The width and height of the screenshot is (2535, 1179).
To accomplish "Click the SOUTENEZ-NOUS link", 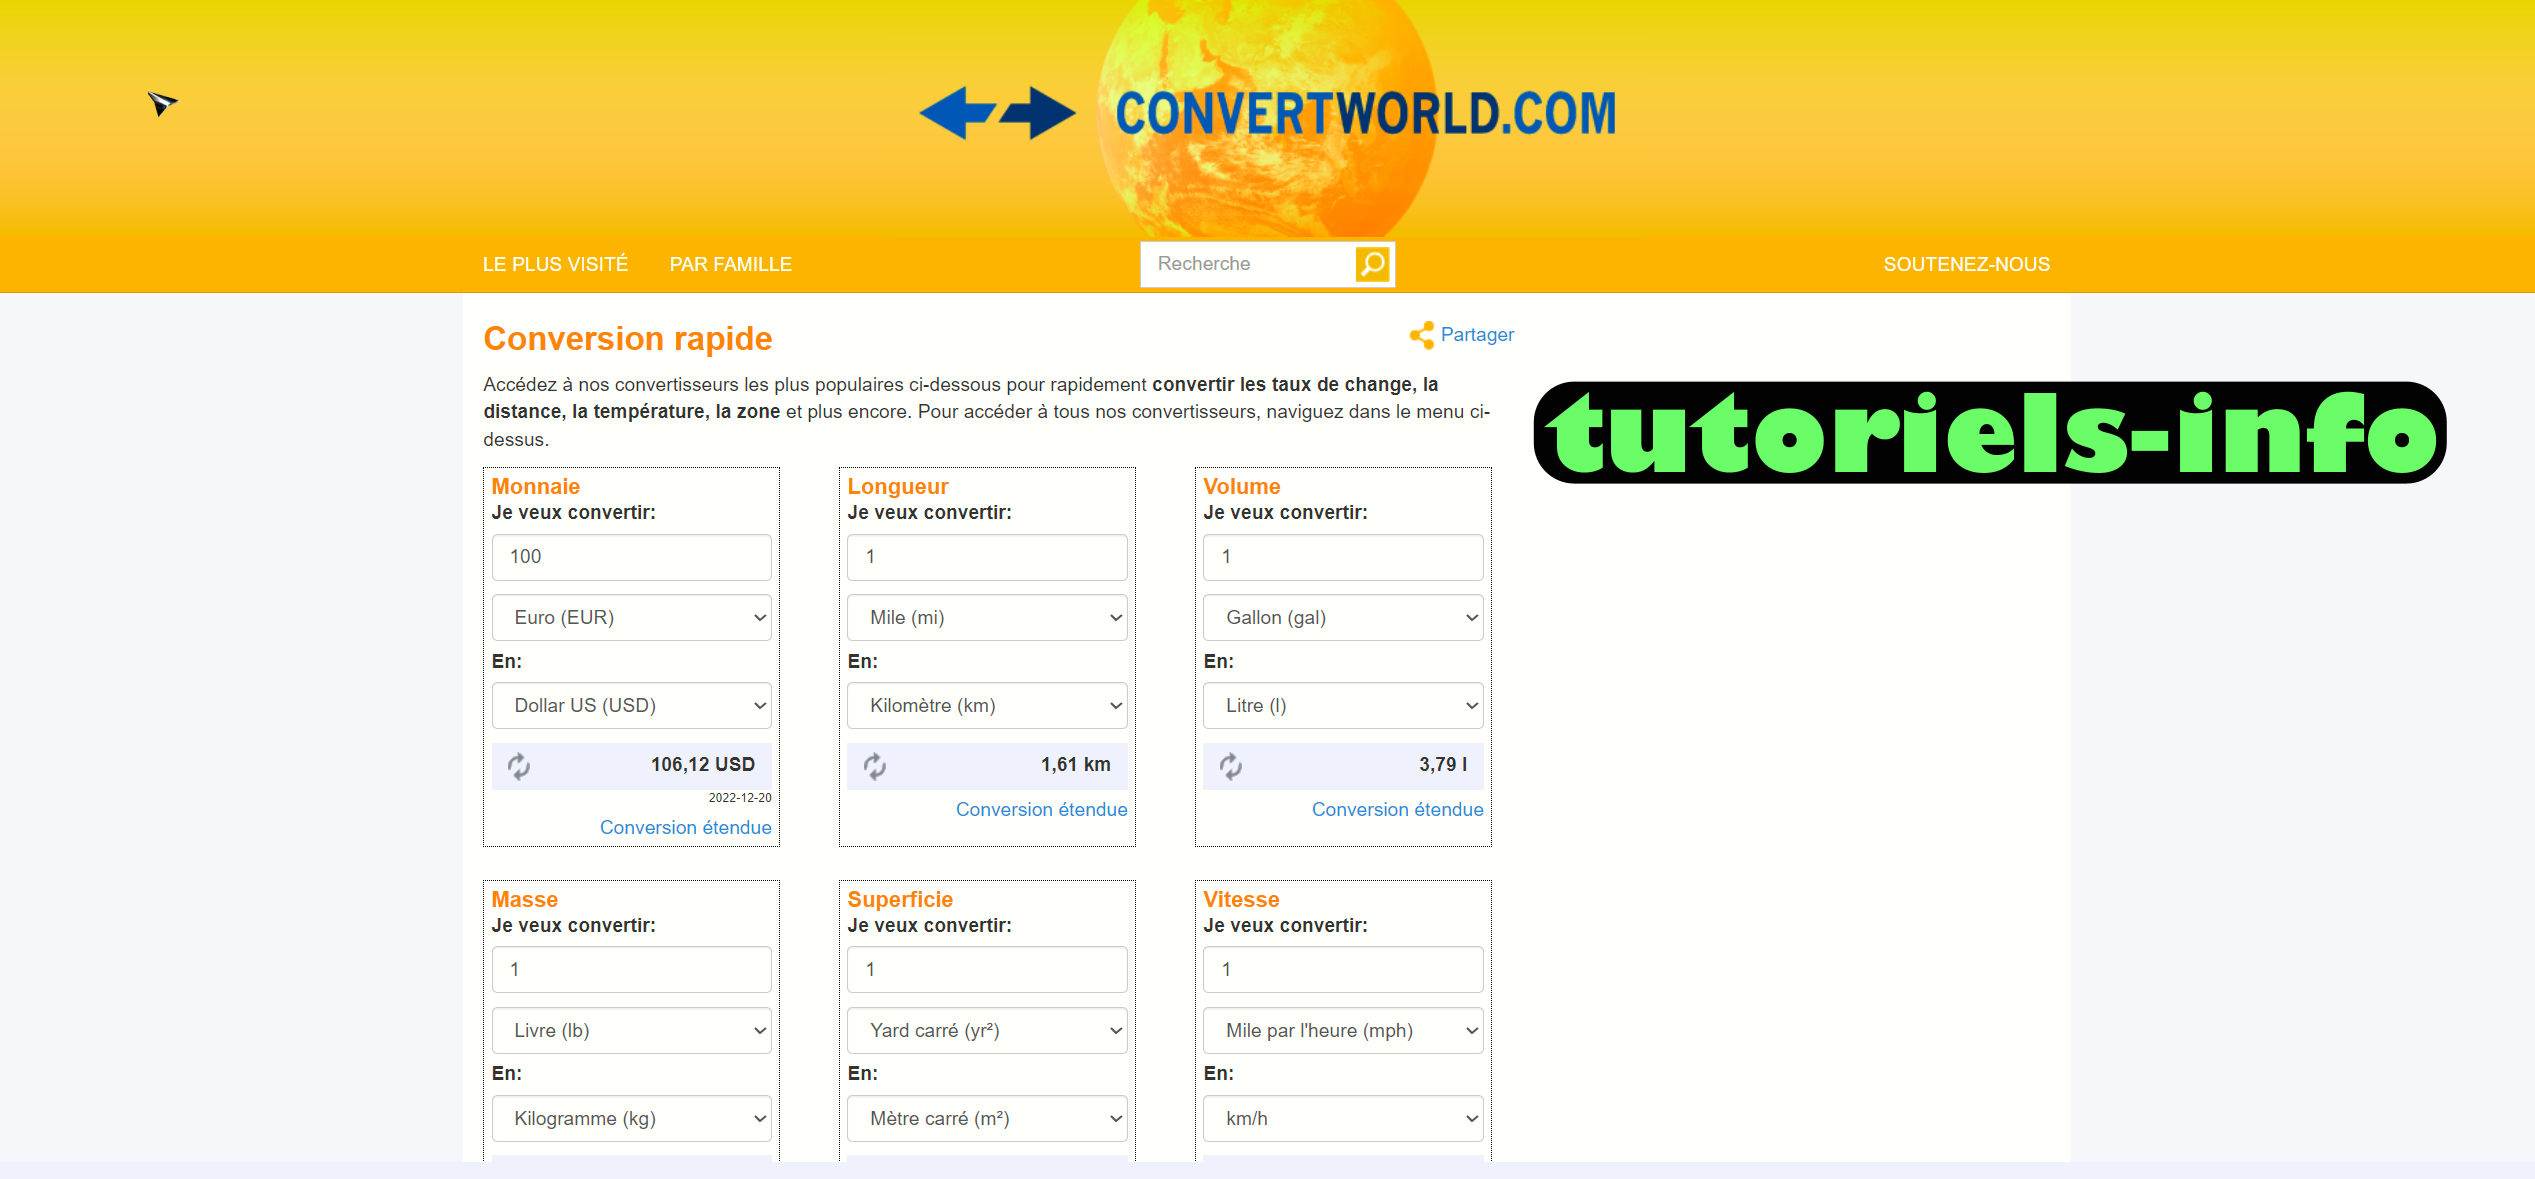I will click(x=1966, y=264).
